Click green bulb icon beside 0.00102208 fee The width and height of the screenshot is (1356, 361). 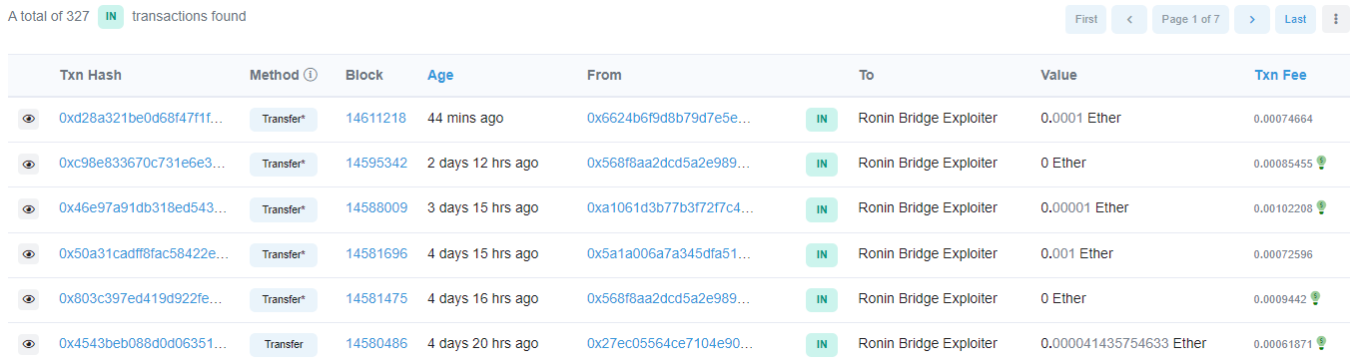point(1321,207)
